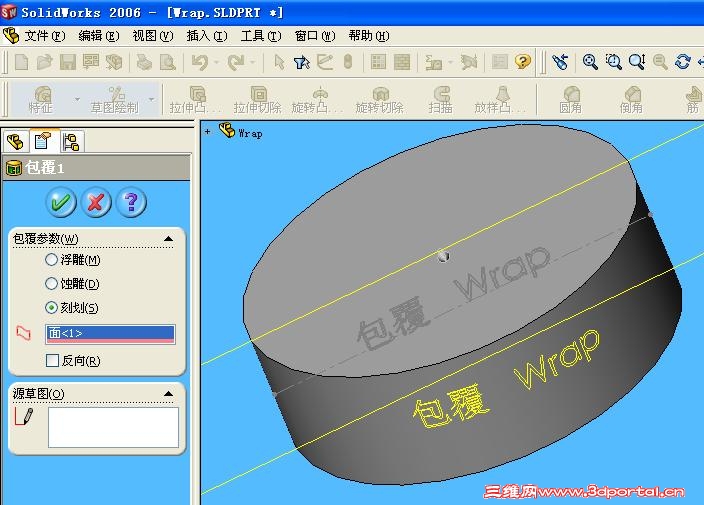Open the 工具(T) menu
Viewport: 704px width, 505px height.
(261, 35)
